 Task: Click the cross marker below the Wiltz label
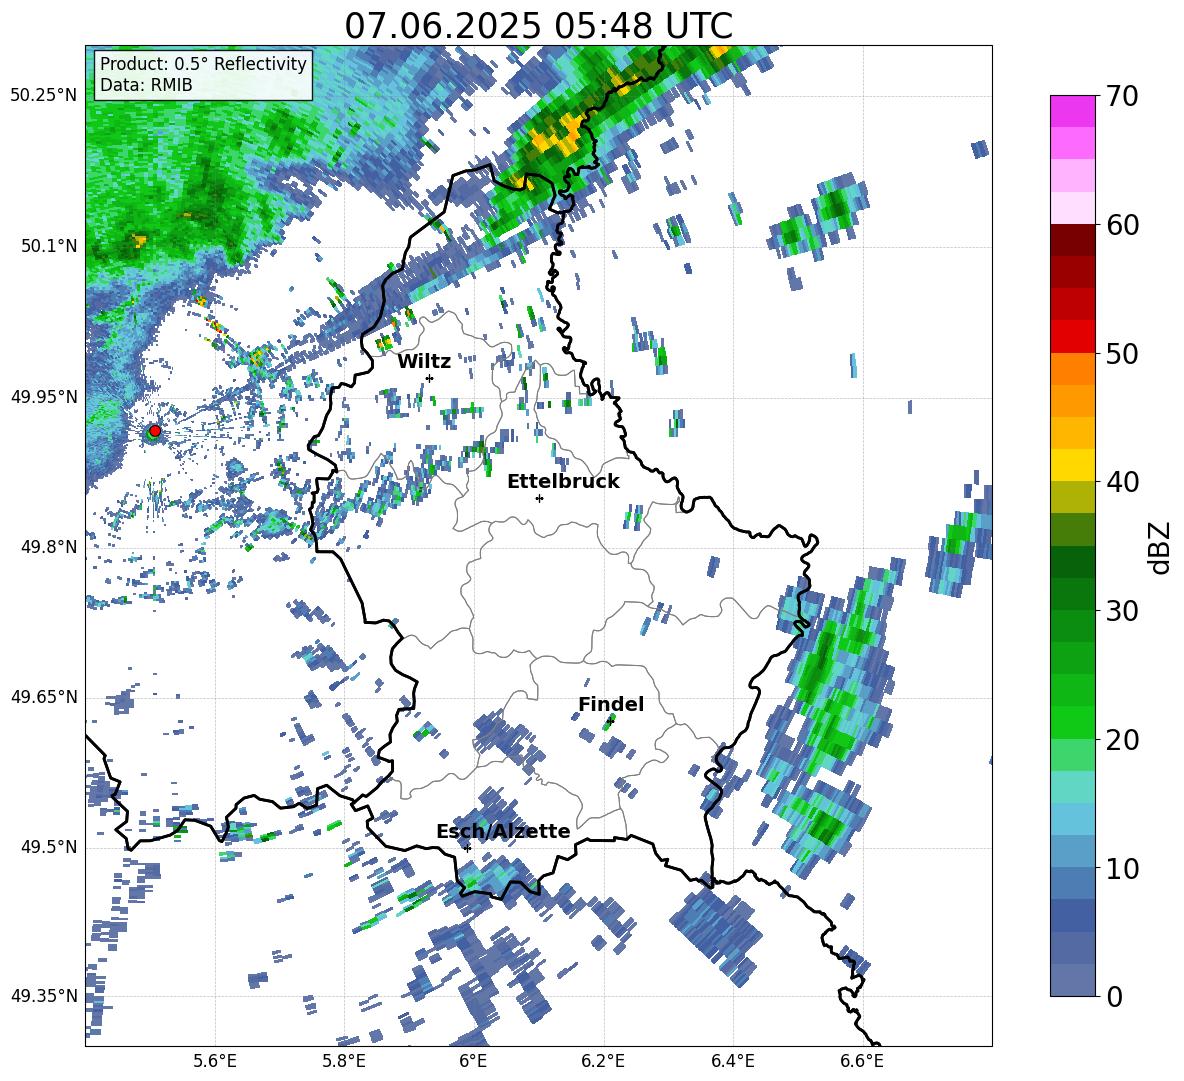430,378
